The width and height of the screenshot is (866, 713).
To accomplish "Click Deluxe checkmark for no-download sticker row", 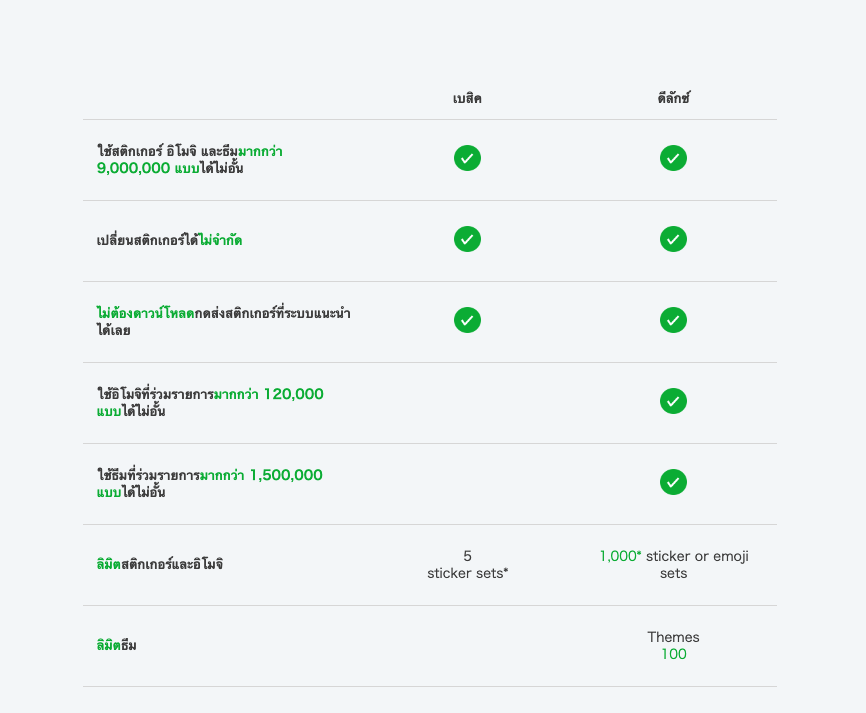I will coord(673,320).
